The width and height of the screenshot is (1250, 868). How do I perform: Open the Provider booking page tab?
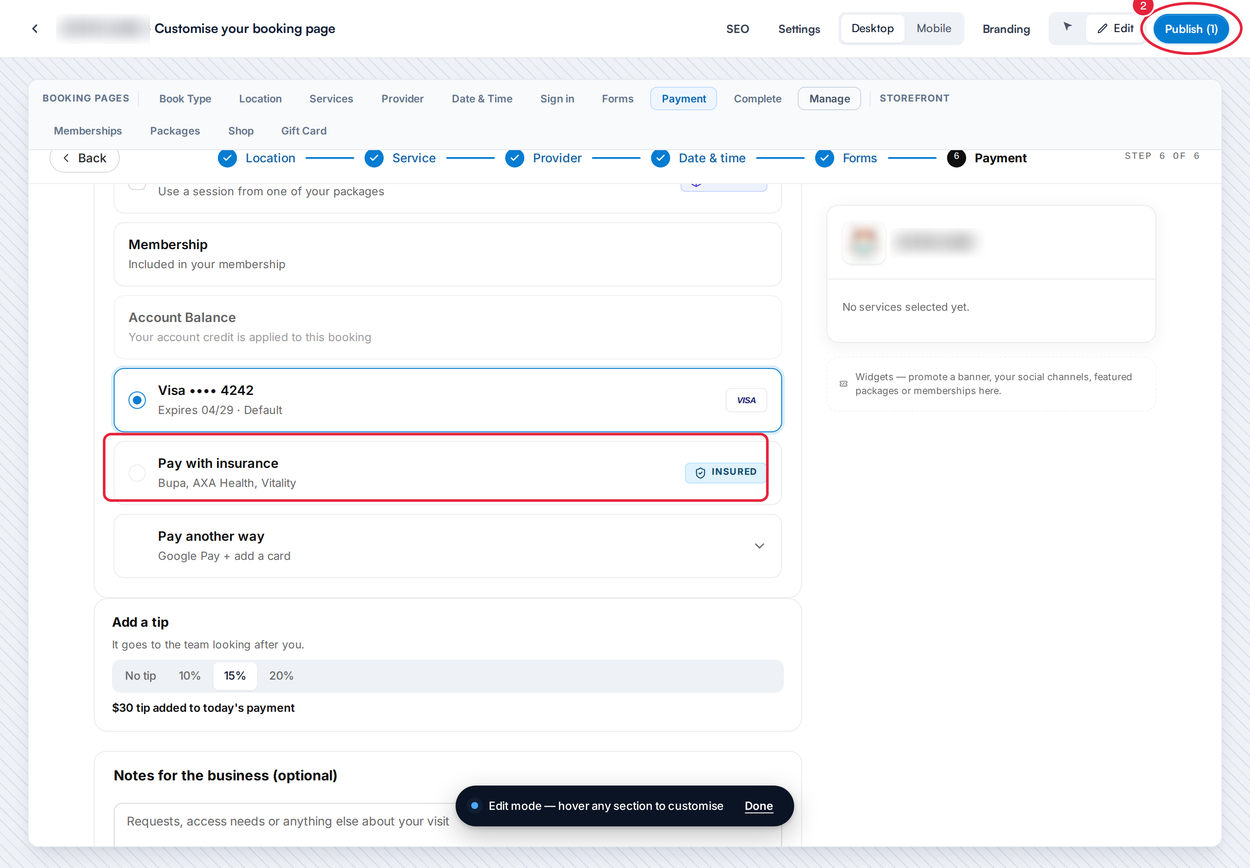tap(402, 99)
